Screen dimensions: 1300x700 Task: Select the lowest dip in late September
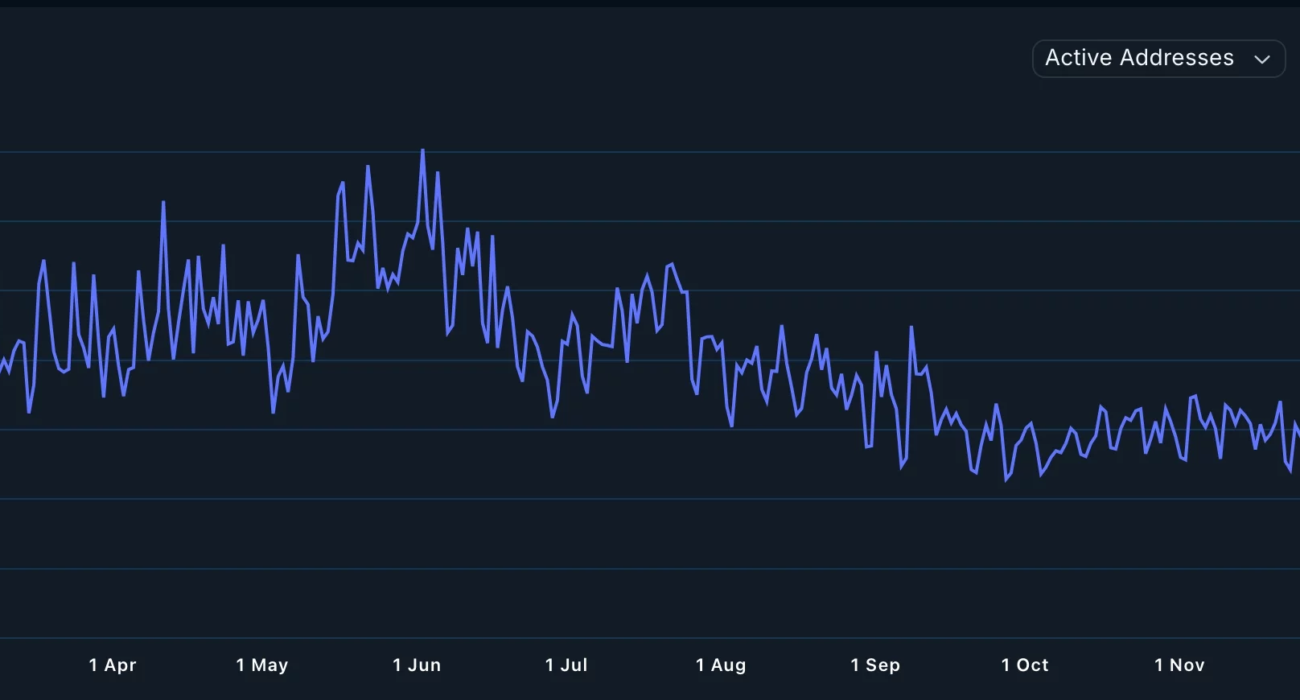pyautogui.click(x=1006, y=480)
